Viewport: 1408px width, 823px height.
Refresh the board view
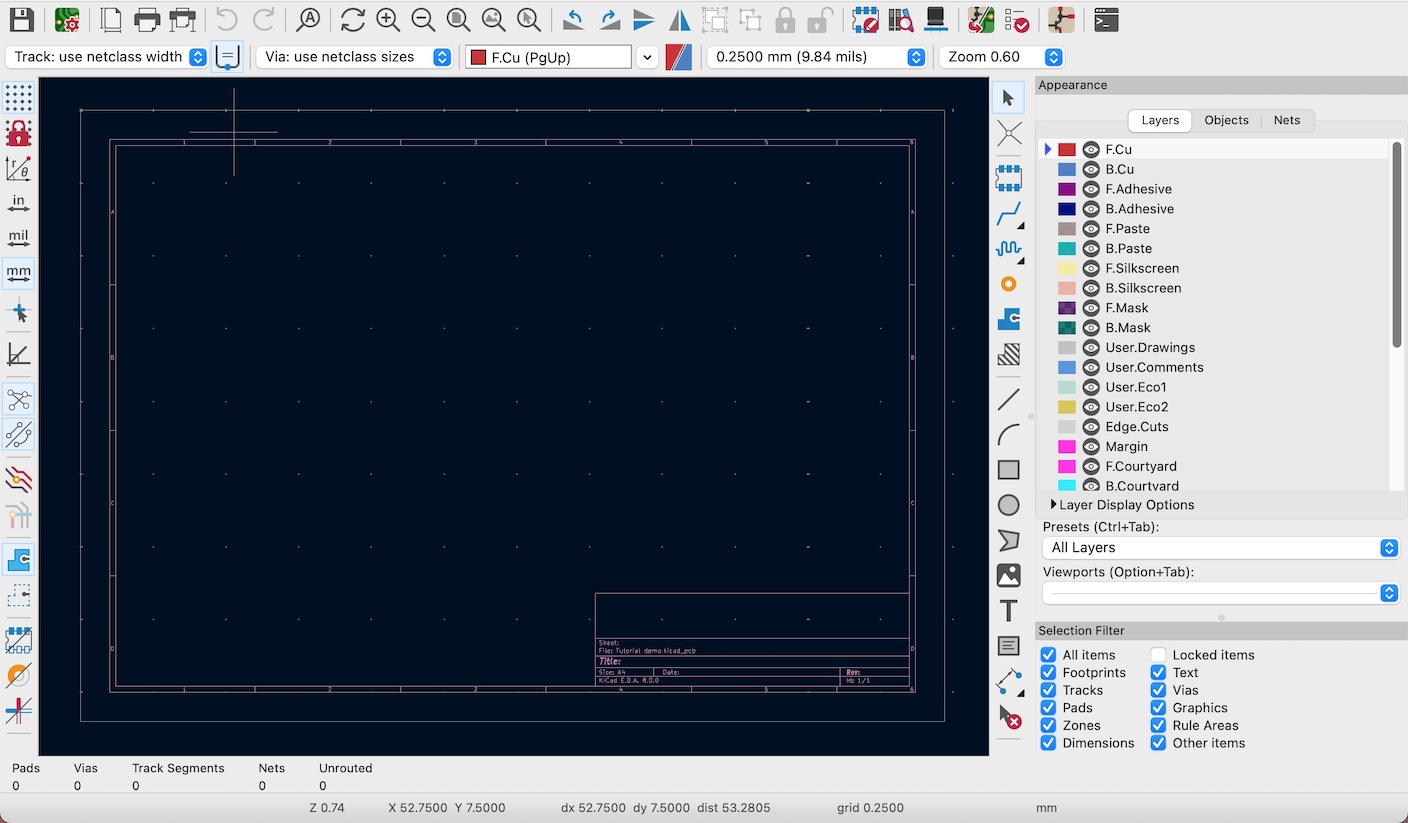tap(352, 19)
